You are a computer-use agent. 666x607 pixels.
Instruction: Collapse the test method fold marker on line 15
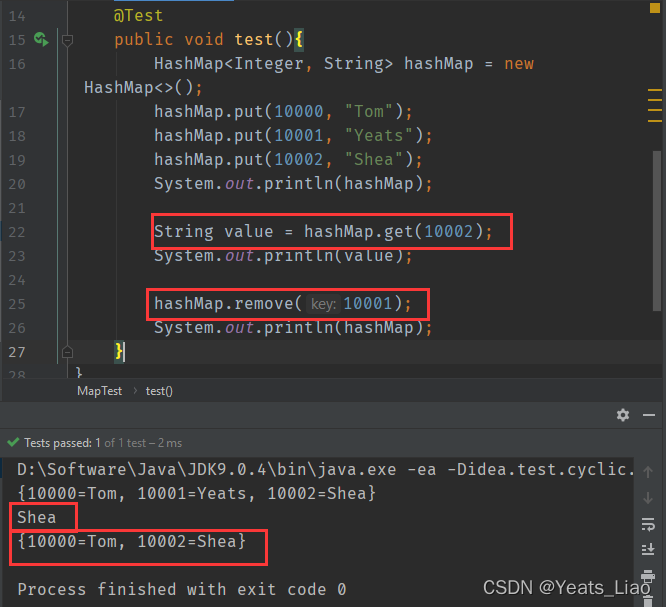pyautogui.click(x=67, y=40)
